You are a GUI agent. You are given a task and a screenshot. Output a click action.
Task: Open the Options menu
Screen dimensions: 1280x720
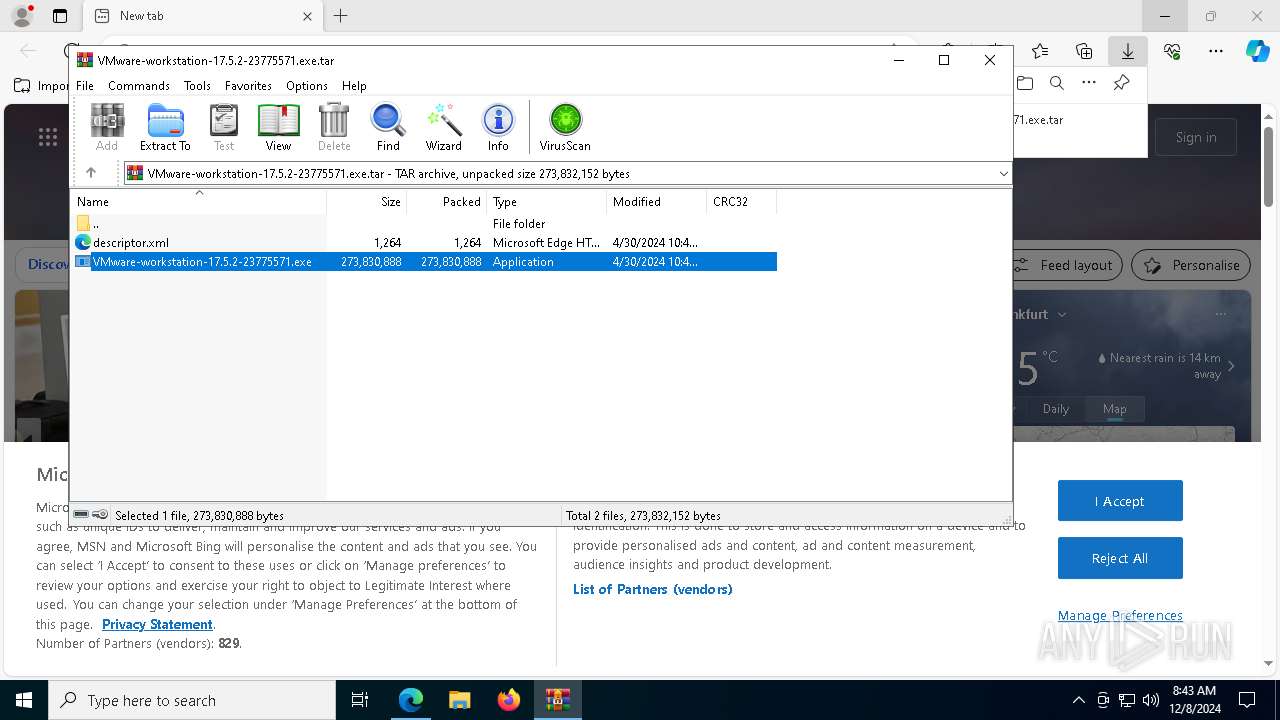tap(307, 86)
